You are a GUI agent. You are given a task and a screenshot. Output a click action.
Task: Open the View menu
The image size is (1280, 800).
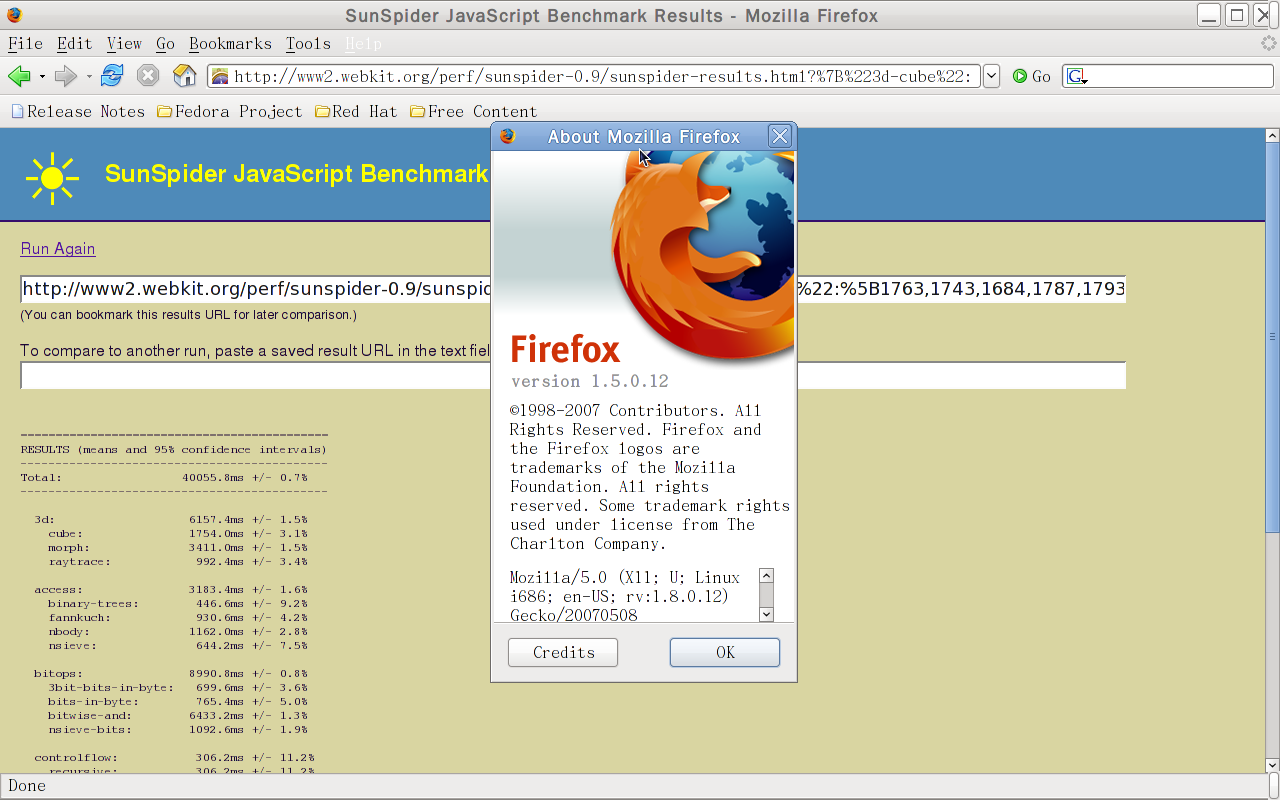(x=124, y=44)
